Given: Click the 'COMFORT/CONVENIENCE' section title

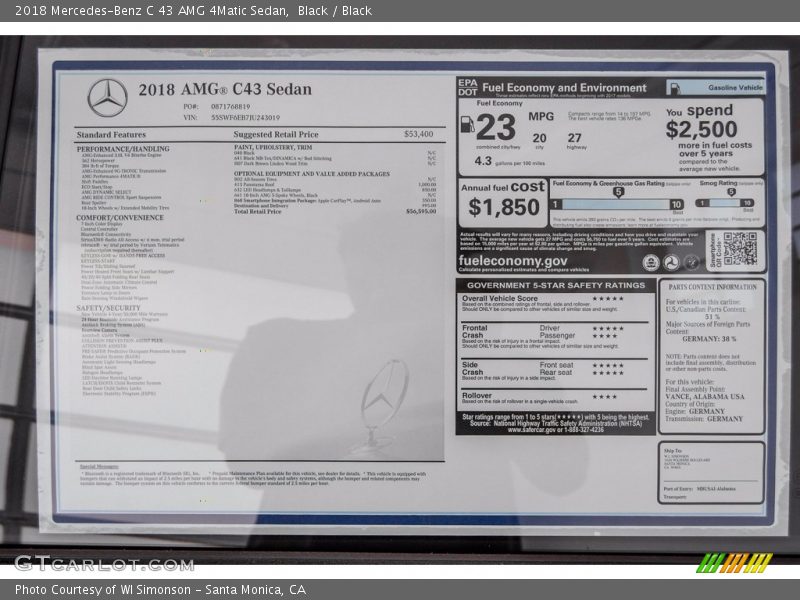Looking at the screenshot, I should point(120,217).
